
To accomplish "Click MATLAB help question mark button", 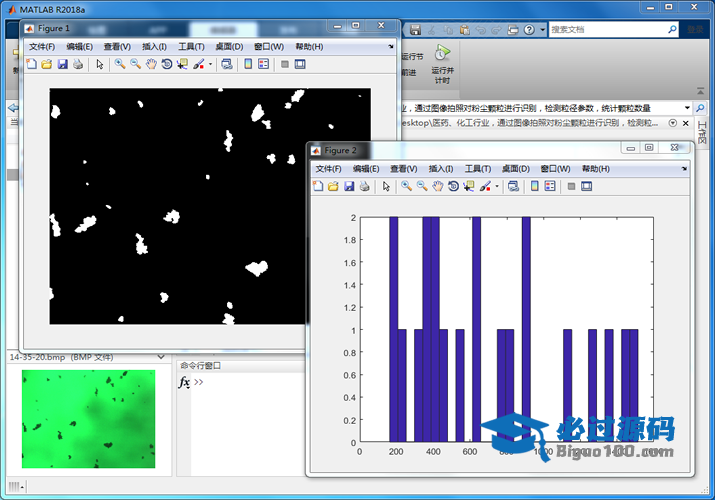I will (x=530, y=30).
